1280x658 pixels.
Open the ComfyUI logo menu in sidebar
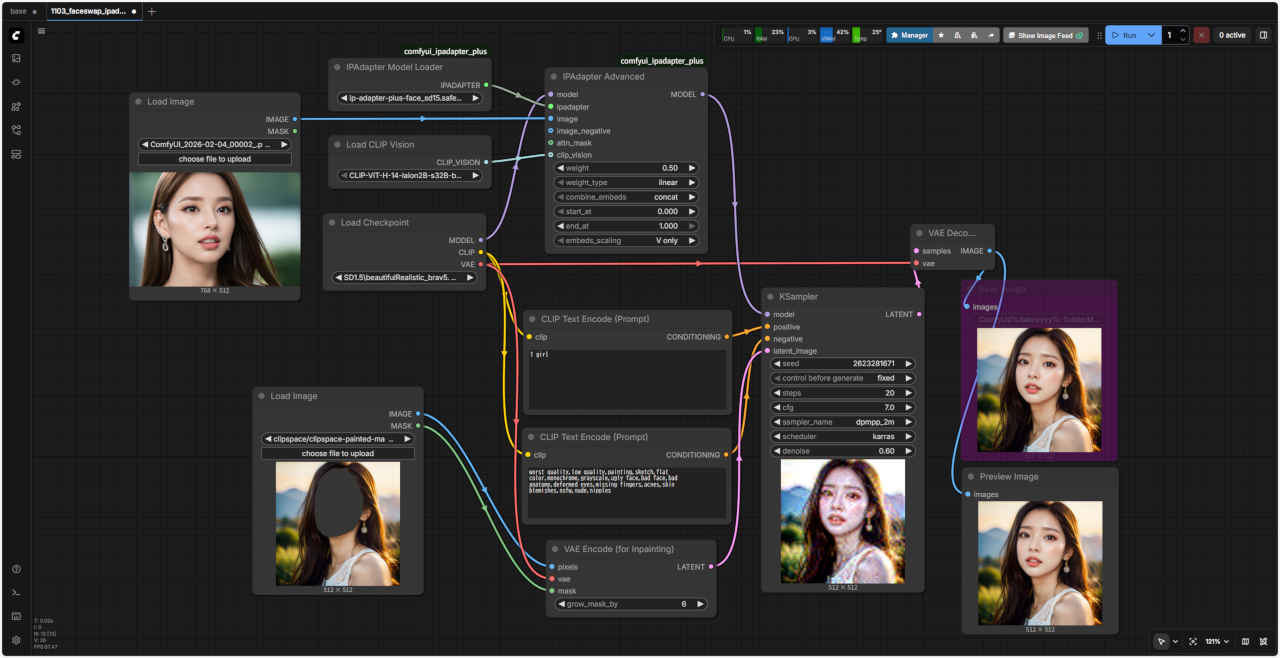click(16, 35)
